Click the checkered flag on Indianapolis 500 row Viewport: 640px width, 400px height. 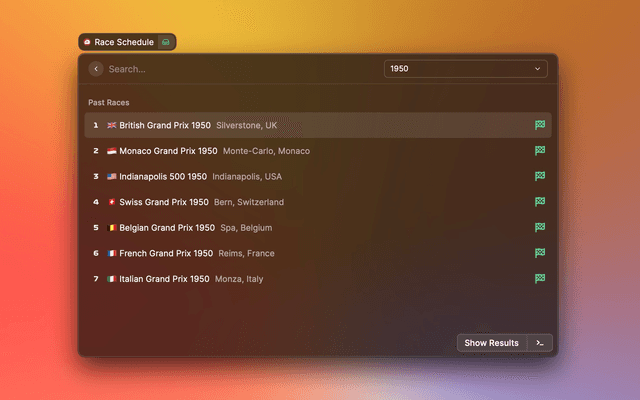coord(540,176)
